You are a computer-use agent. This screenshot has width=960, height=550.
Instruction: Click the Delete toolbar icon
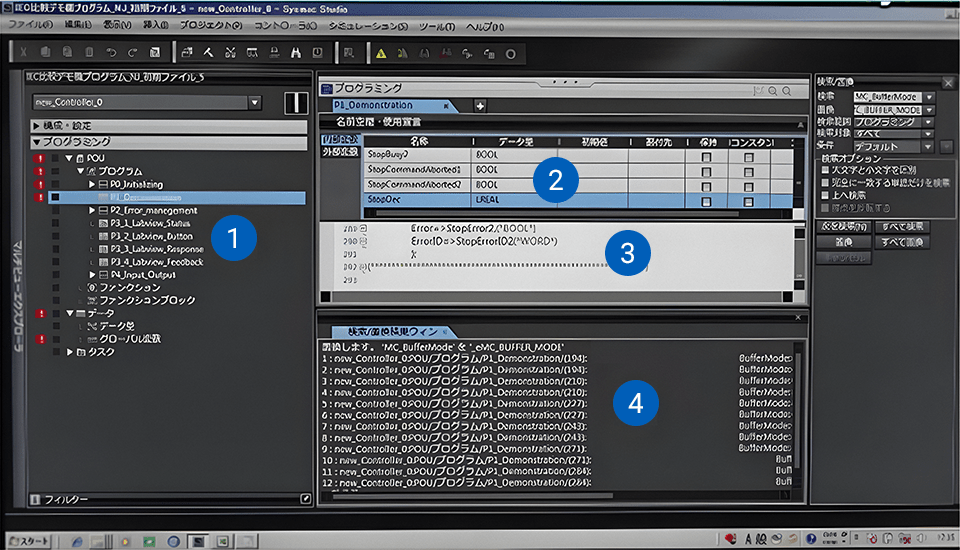89,52
